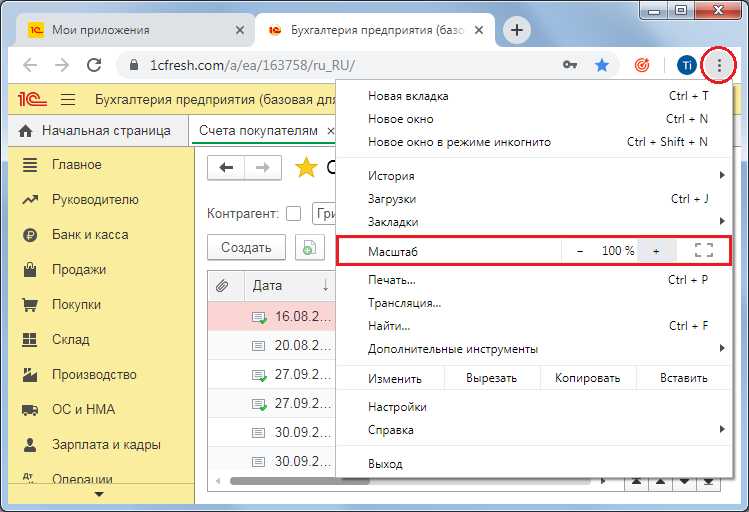
Task: Click Вставить in edit row
Action: [684, 378]
